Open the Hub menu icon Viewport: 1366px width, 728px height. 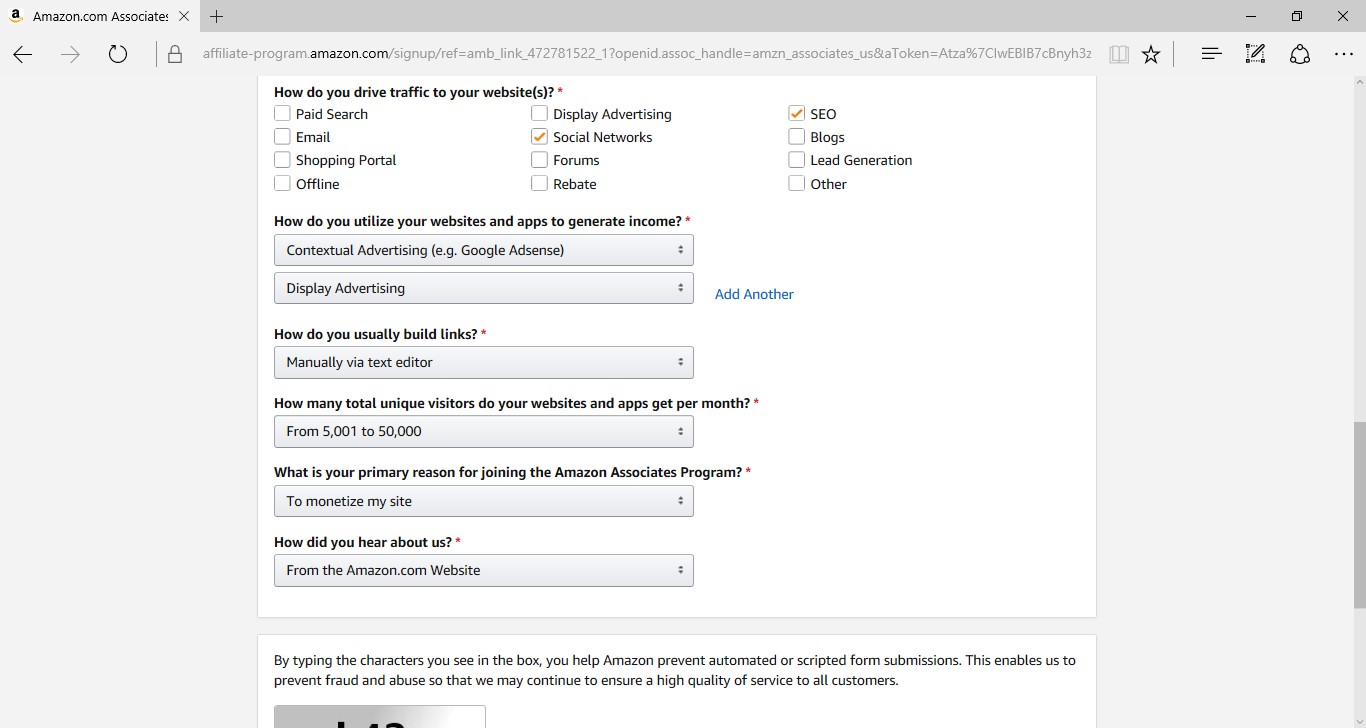point(1212,54)
